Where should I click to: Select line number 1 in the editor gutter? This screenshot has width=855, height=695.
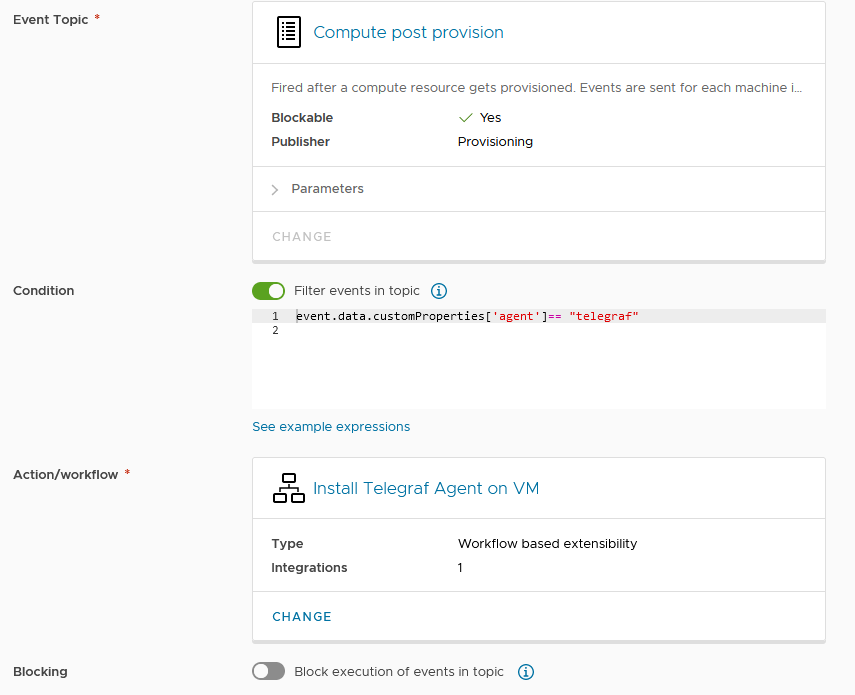coord(275,316)
